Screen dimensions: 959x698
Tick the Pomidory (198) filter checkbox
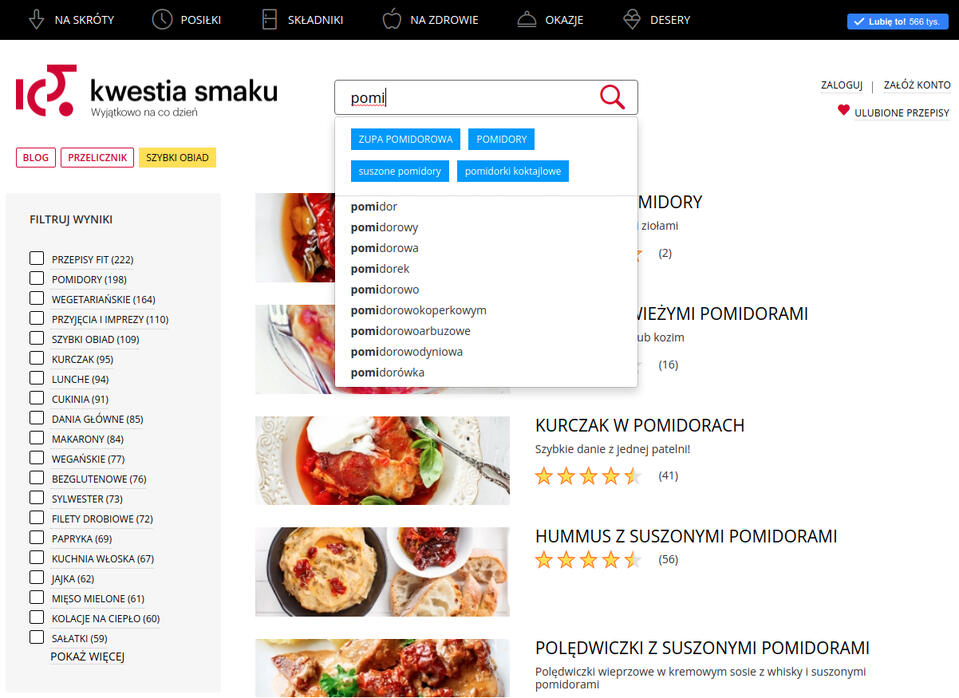click(37, 278)
